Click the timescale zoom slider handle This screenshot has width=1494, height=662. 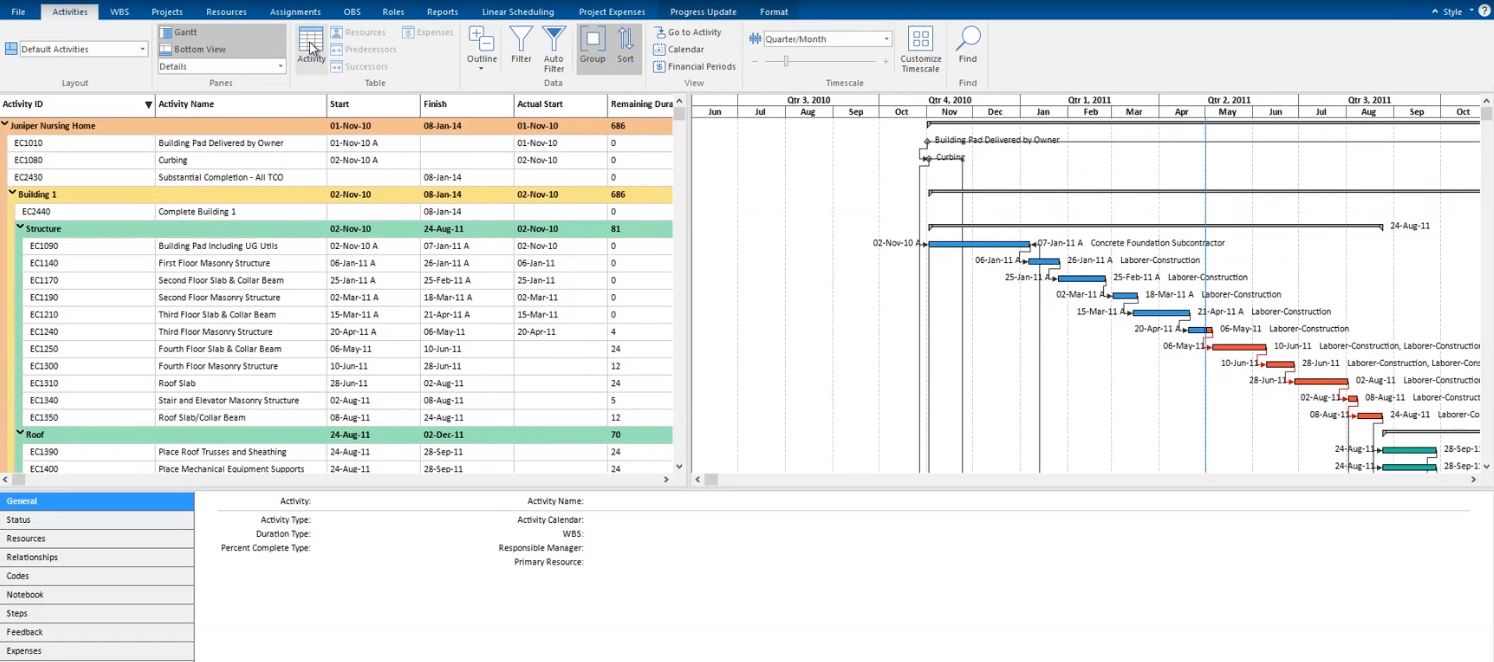pos(786,61)
